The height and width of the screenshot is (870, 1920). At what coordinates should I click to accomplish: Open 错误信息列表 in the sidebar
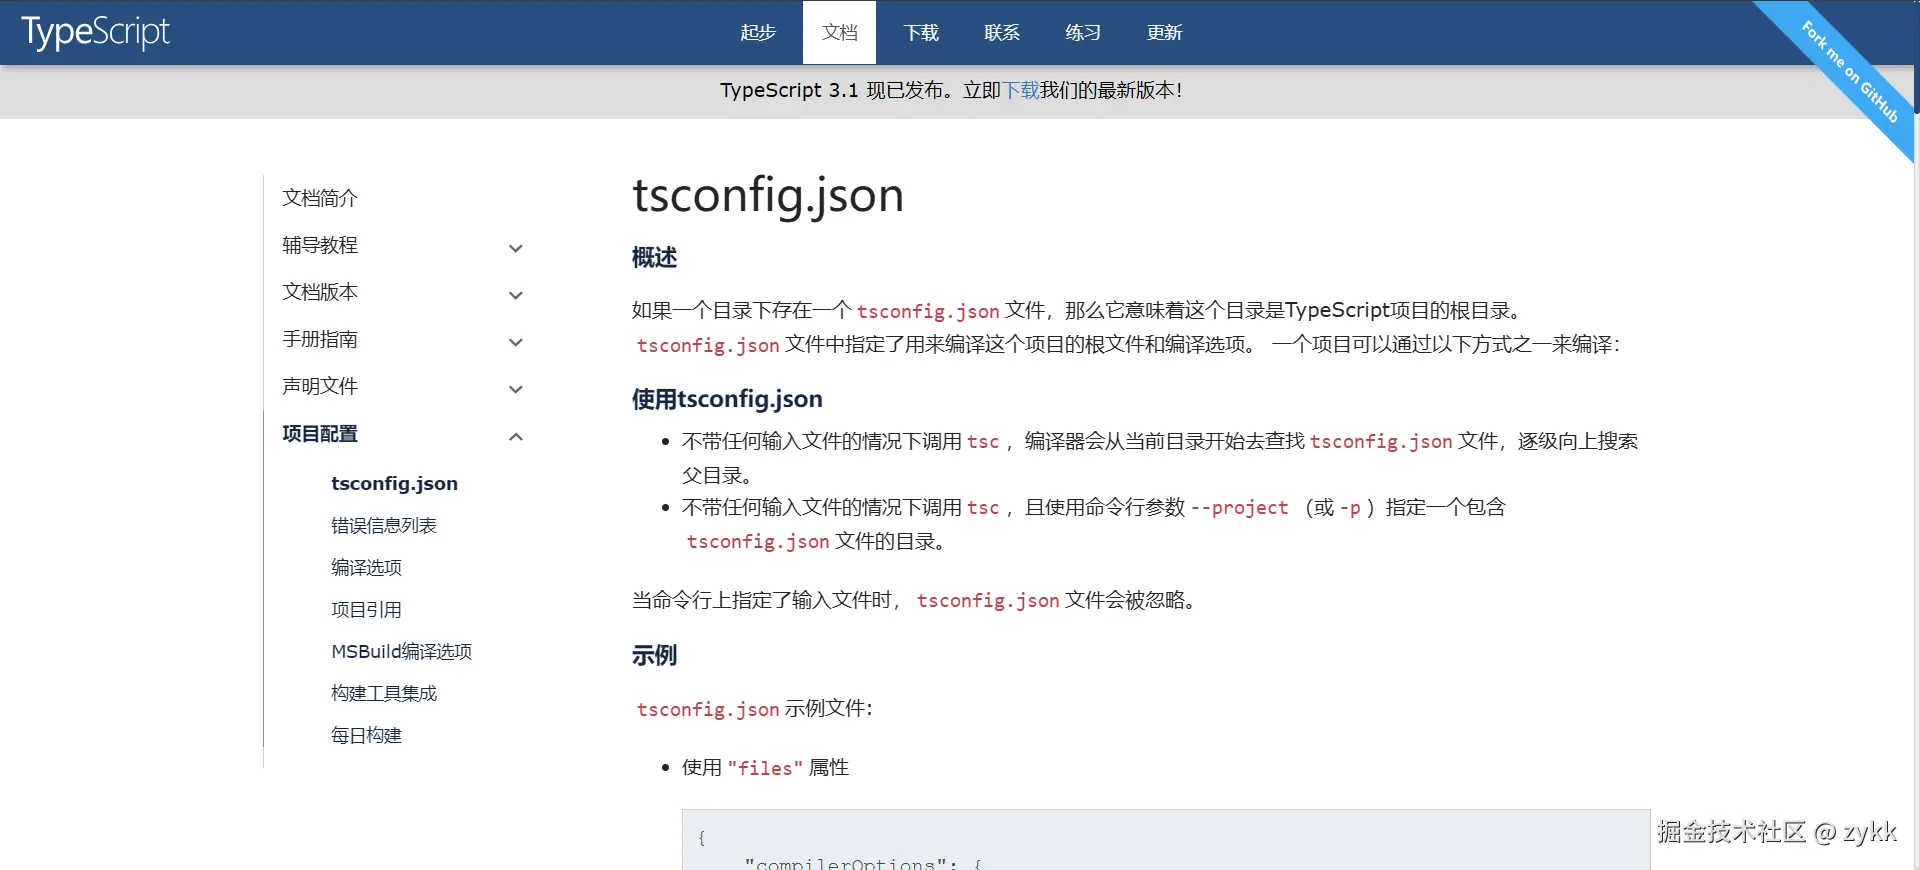coord(384,525)
